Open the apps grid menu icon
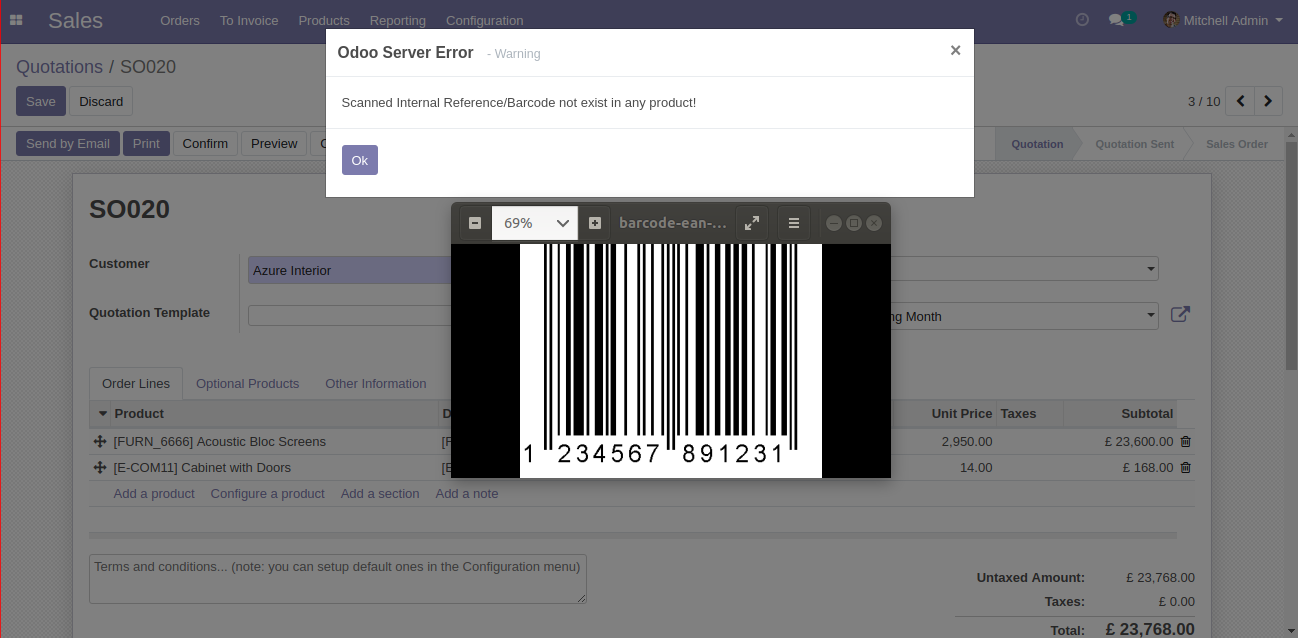This screenshot has width=1298, height=638. click(16, 20)
